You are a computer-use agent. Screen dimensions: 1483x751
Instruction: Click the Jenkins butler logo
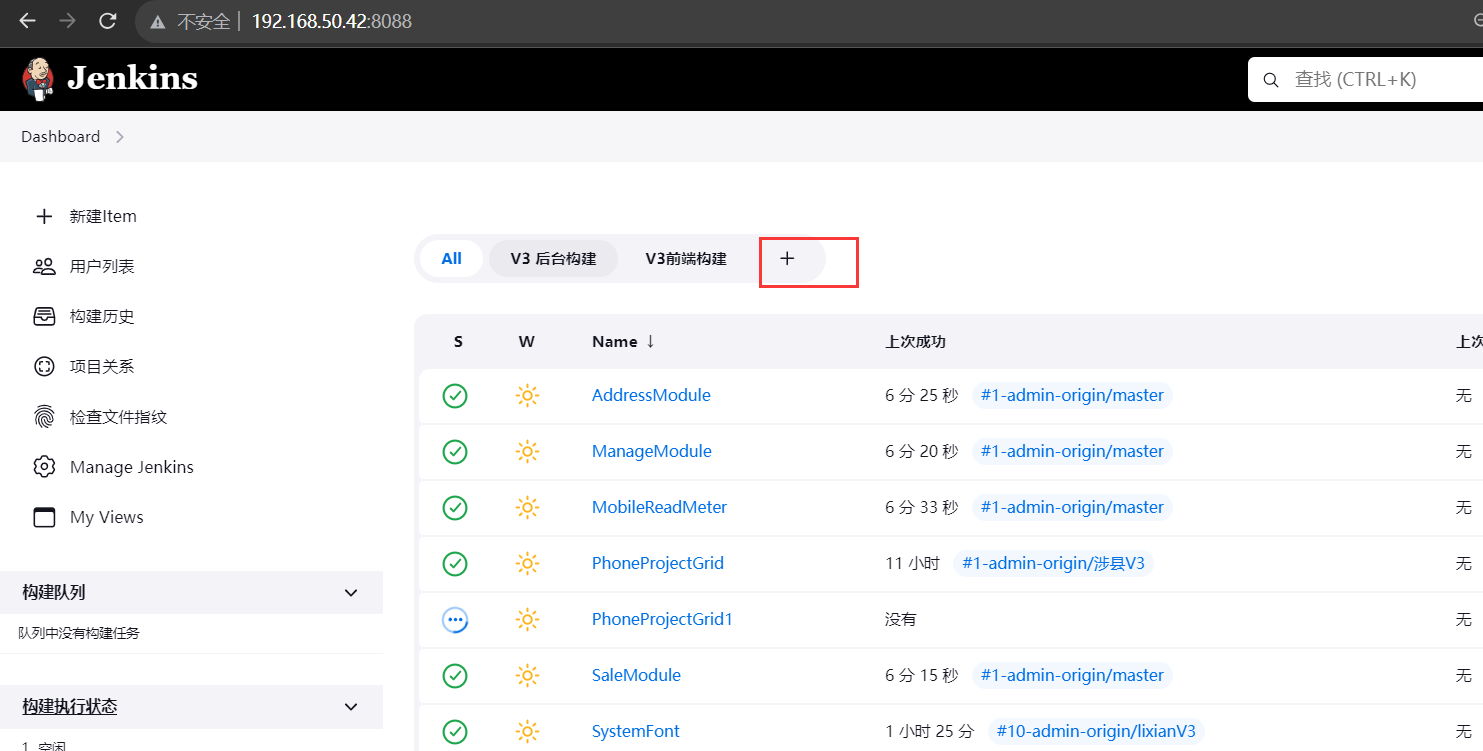[38, 79]
